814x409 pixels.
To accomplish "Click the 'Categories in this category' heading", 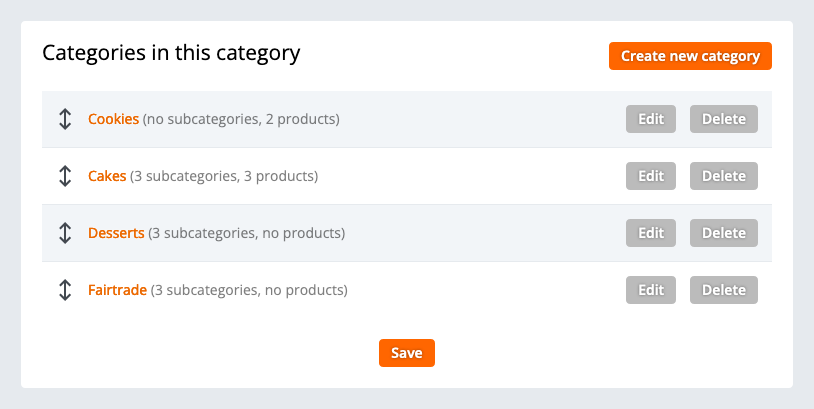I will (171, 53).
